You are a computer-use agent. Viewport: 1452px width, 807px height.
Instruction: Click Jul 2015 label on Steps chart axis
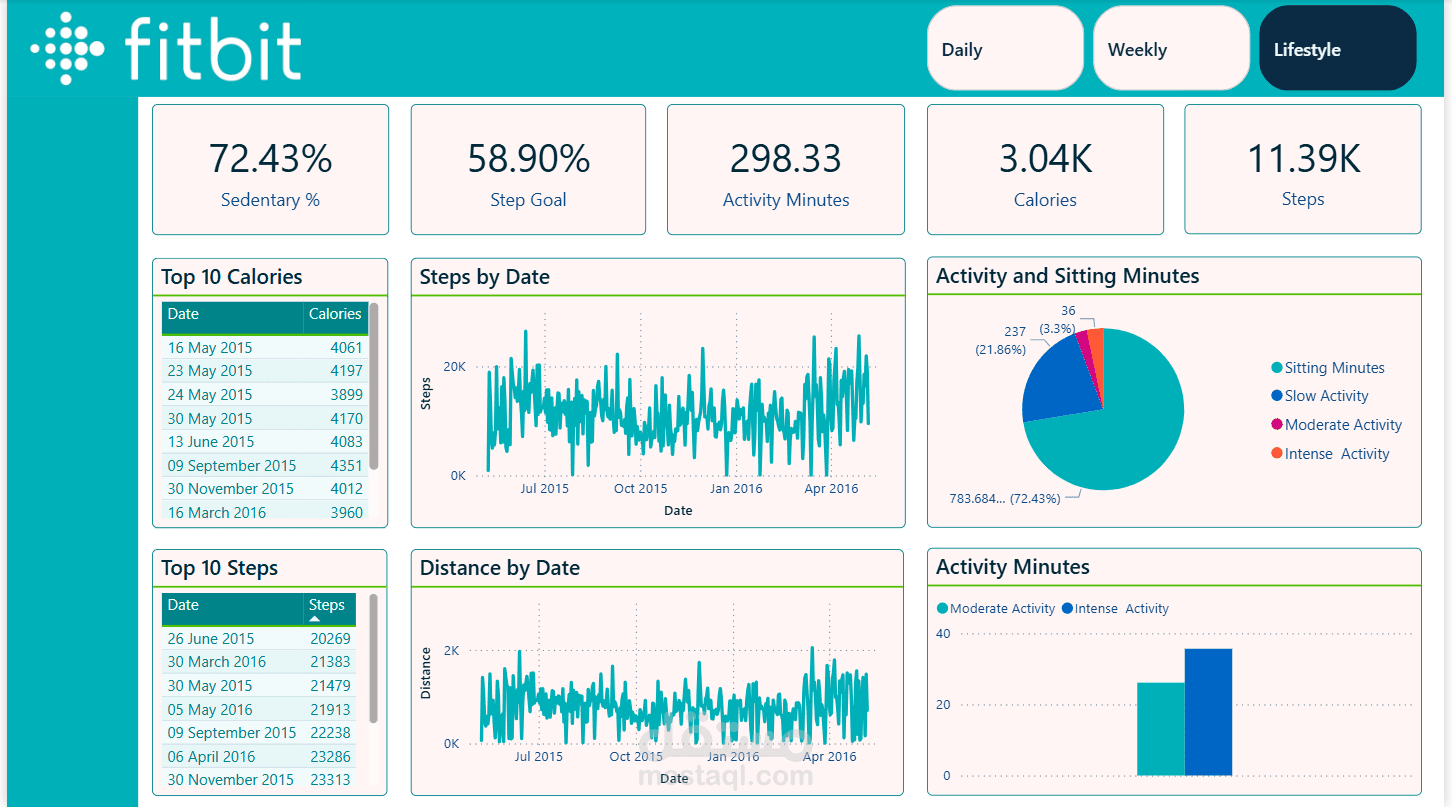544,489
